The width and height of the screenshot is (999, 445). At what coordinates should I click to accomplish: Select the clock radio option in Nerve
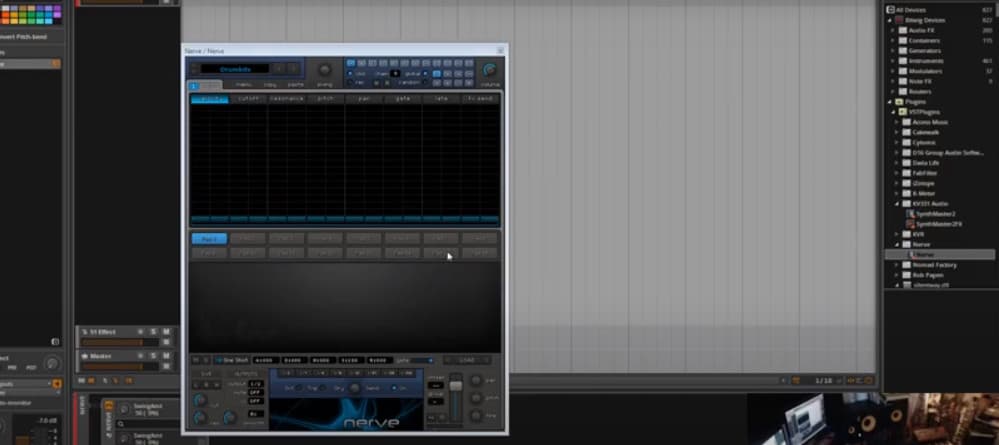click(350, 73)
